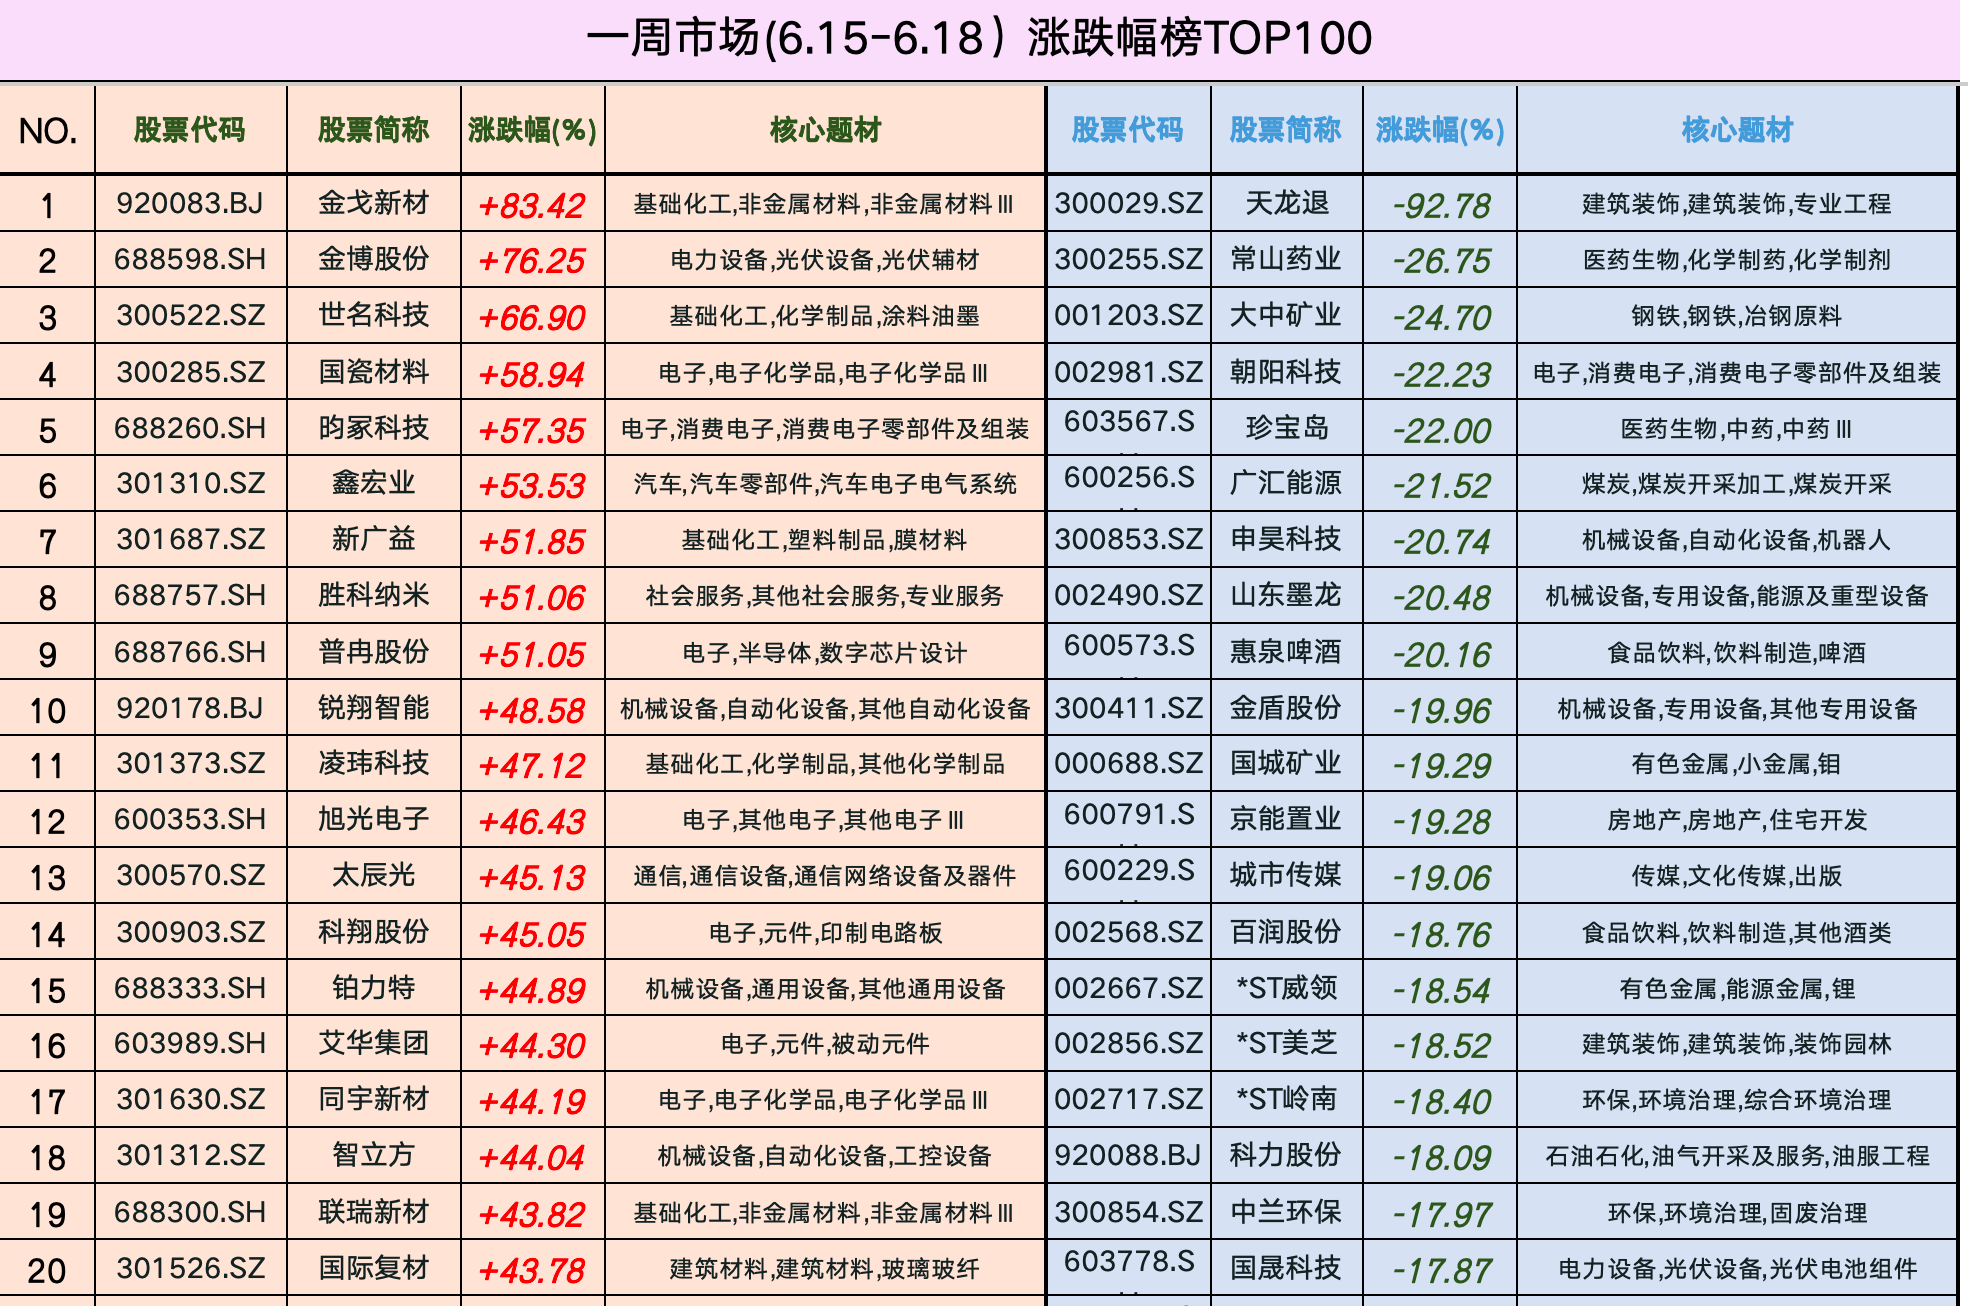This screenshot has width=1968, height=1306.
Task: Click stock name 惠泉啤酒
Action: click(1286, 652)
